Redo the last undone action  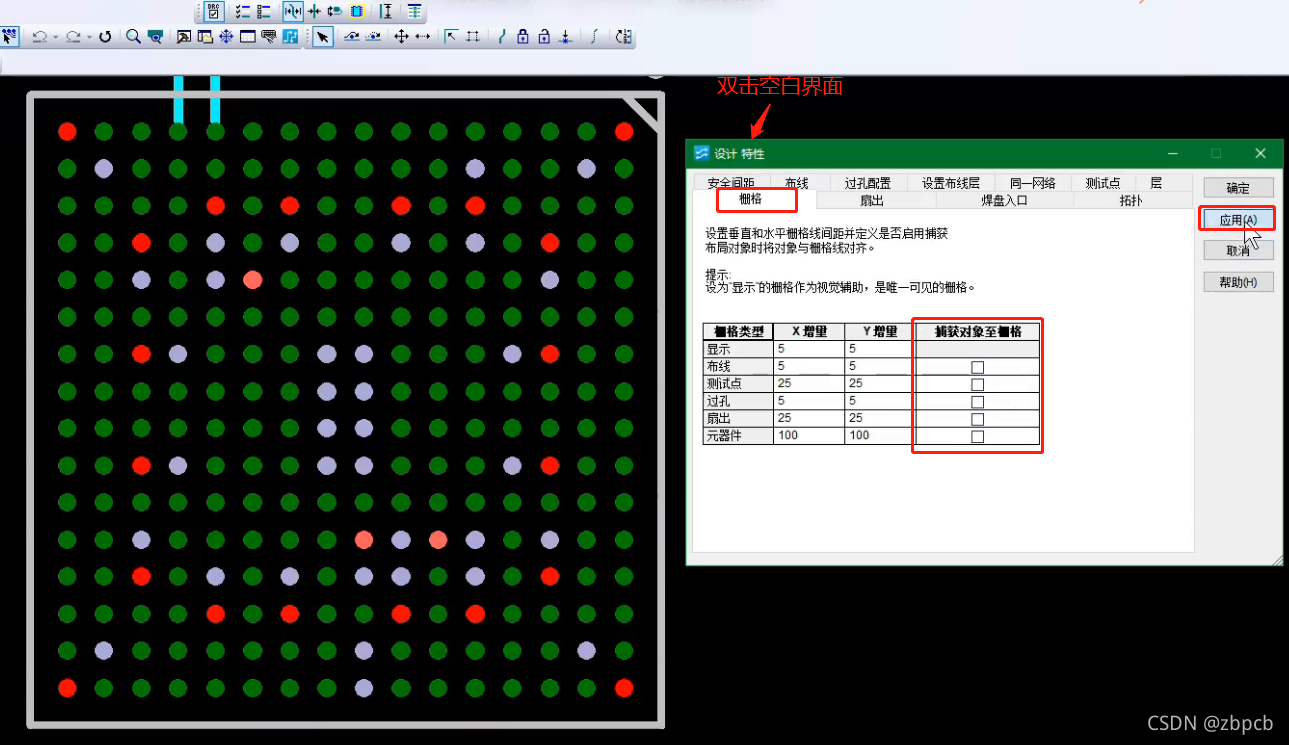pos(73,37)
